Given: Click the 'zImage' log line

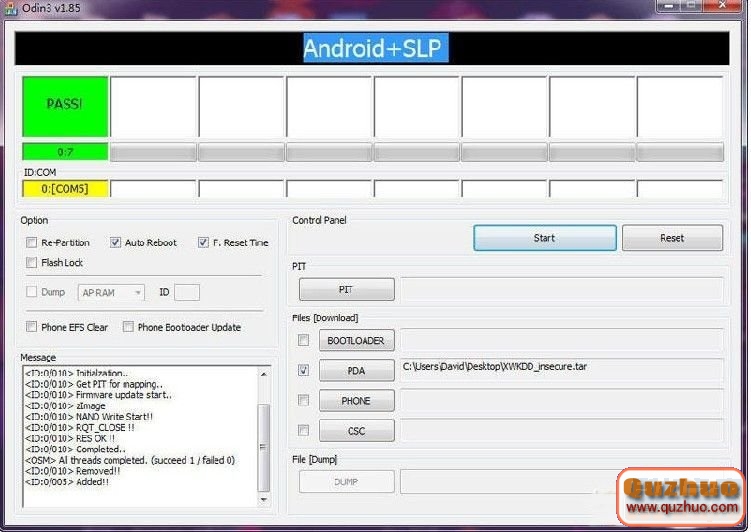Looking at the screenshot, I should 65,406.
